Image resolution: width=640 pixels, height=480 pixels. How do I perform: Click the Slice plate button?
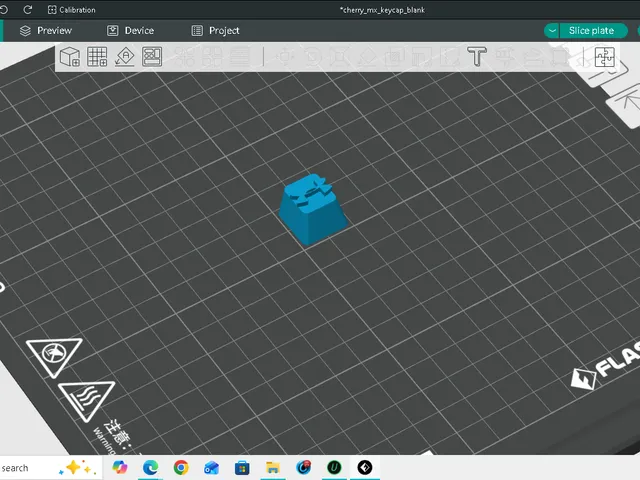coord(593,31)
